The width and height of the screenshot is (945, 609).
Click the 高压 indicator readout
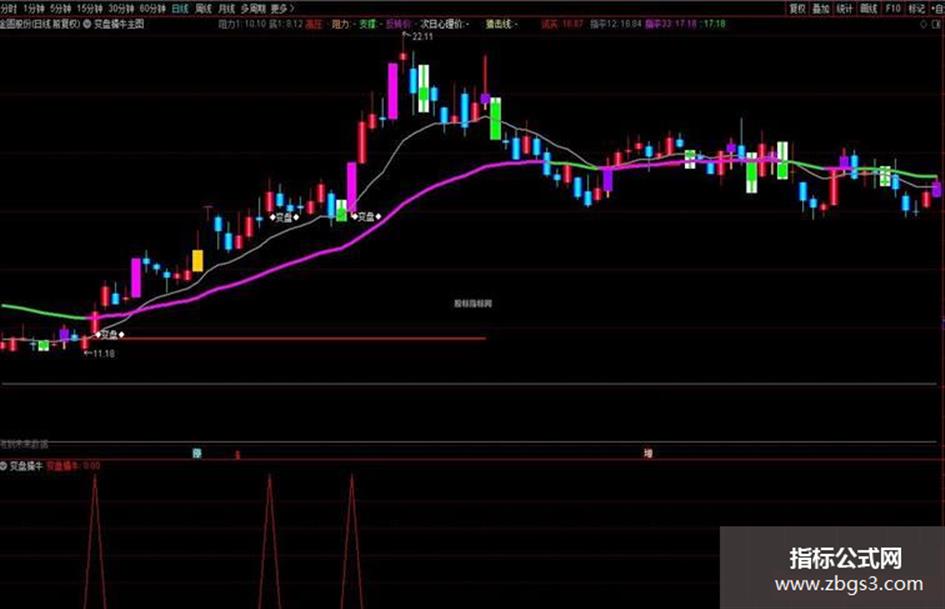click(315, 24)
